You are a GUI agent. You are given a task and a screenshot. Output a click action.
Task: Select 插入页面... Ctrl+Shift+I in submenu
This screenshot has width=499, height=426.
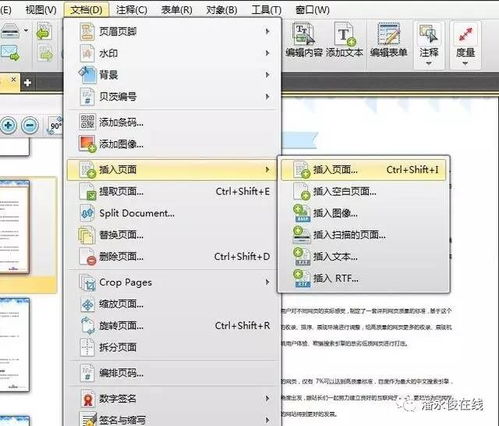(x=363, y=170)
